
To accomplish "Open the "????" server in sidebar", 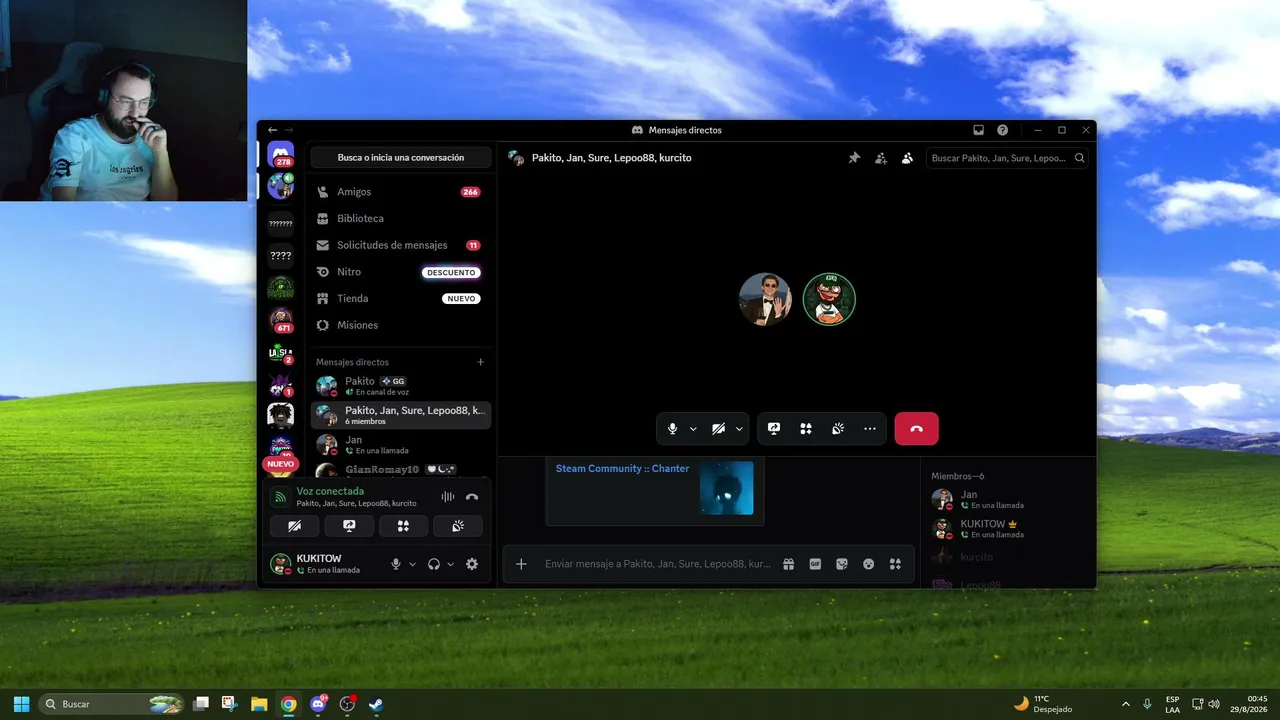I will click(x=281, y=255).
